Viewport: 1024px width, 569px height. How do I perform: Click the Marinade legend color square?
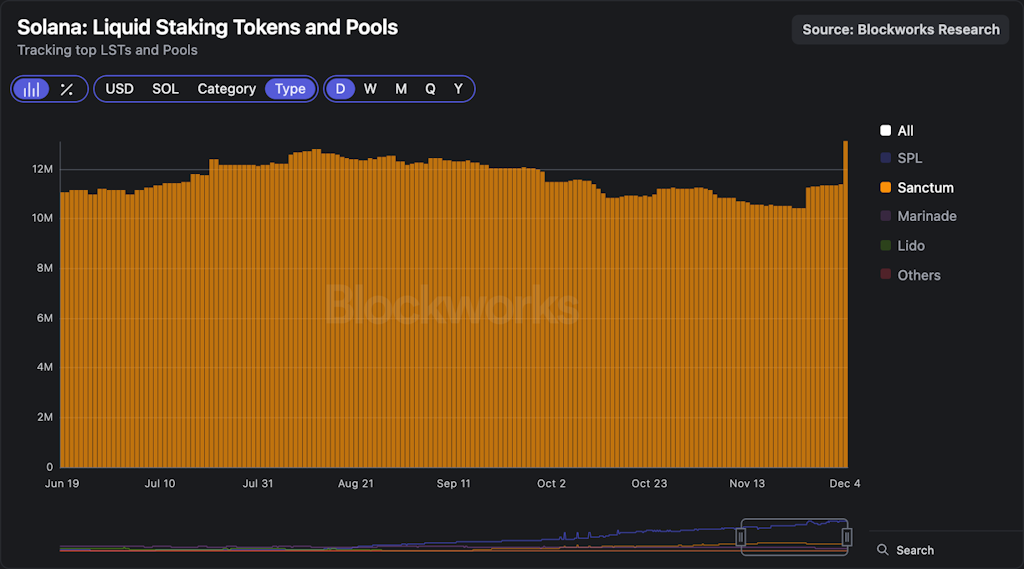coord(885,216)
